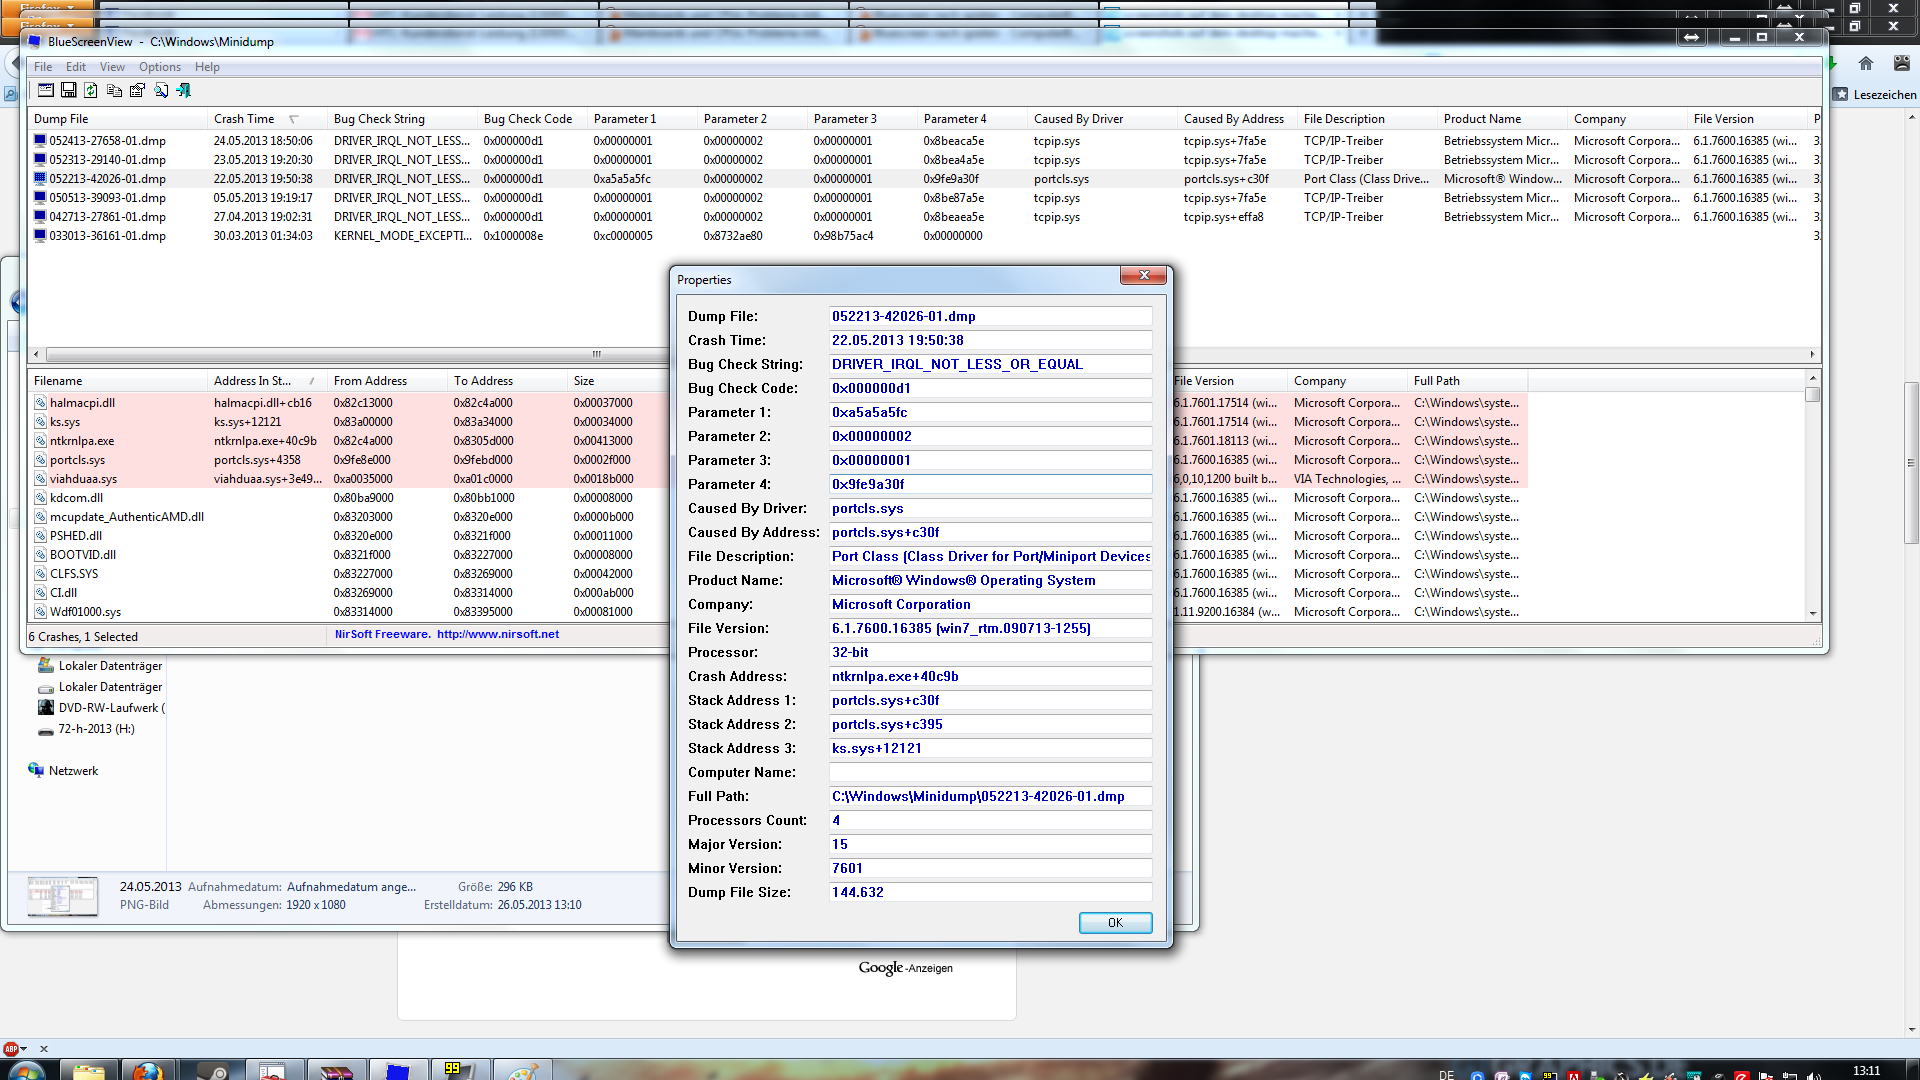Image resolution: width=1920 pixels, height=1080 pixels.
Task: Open the View menu
Action: point(112,67)
